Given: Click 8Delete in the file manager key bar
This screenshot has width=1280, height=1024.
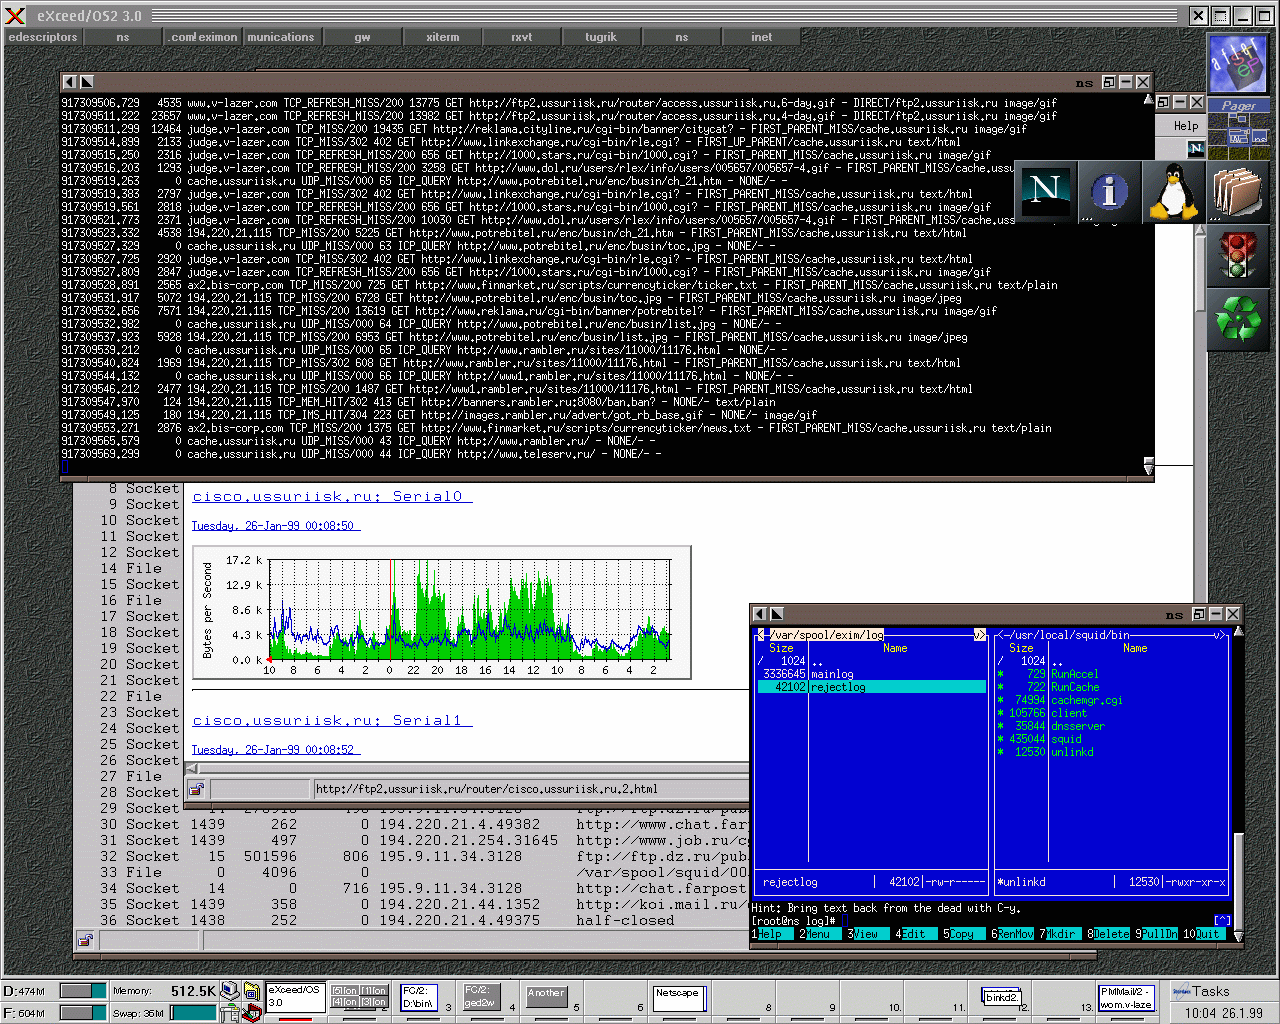Looking at the screenshot, I should pos(1109,934).
